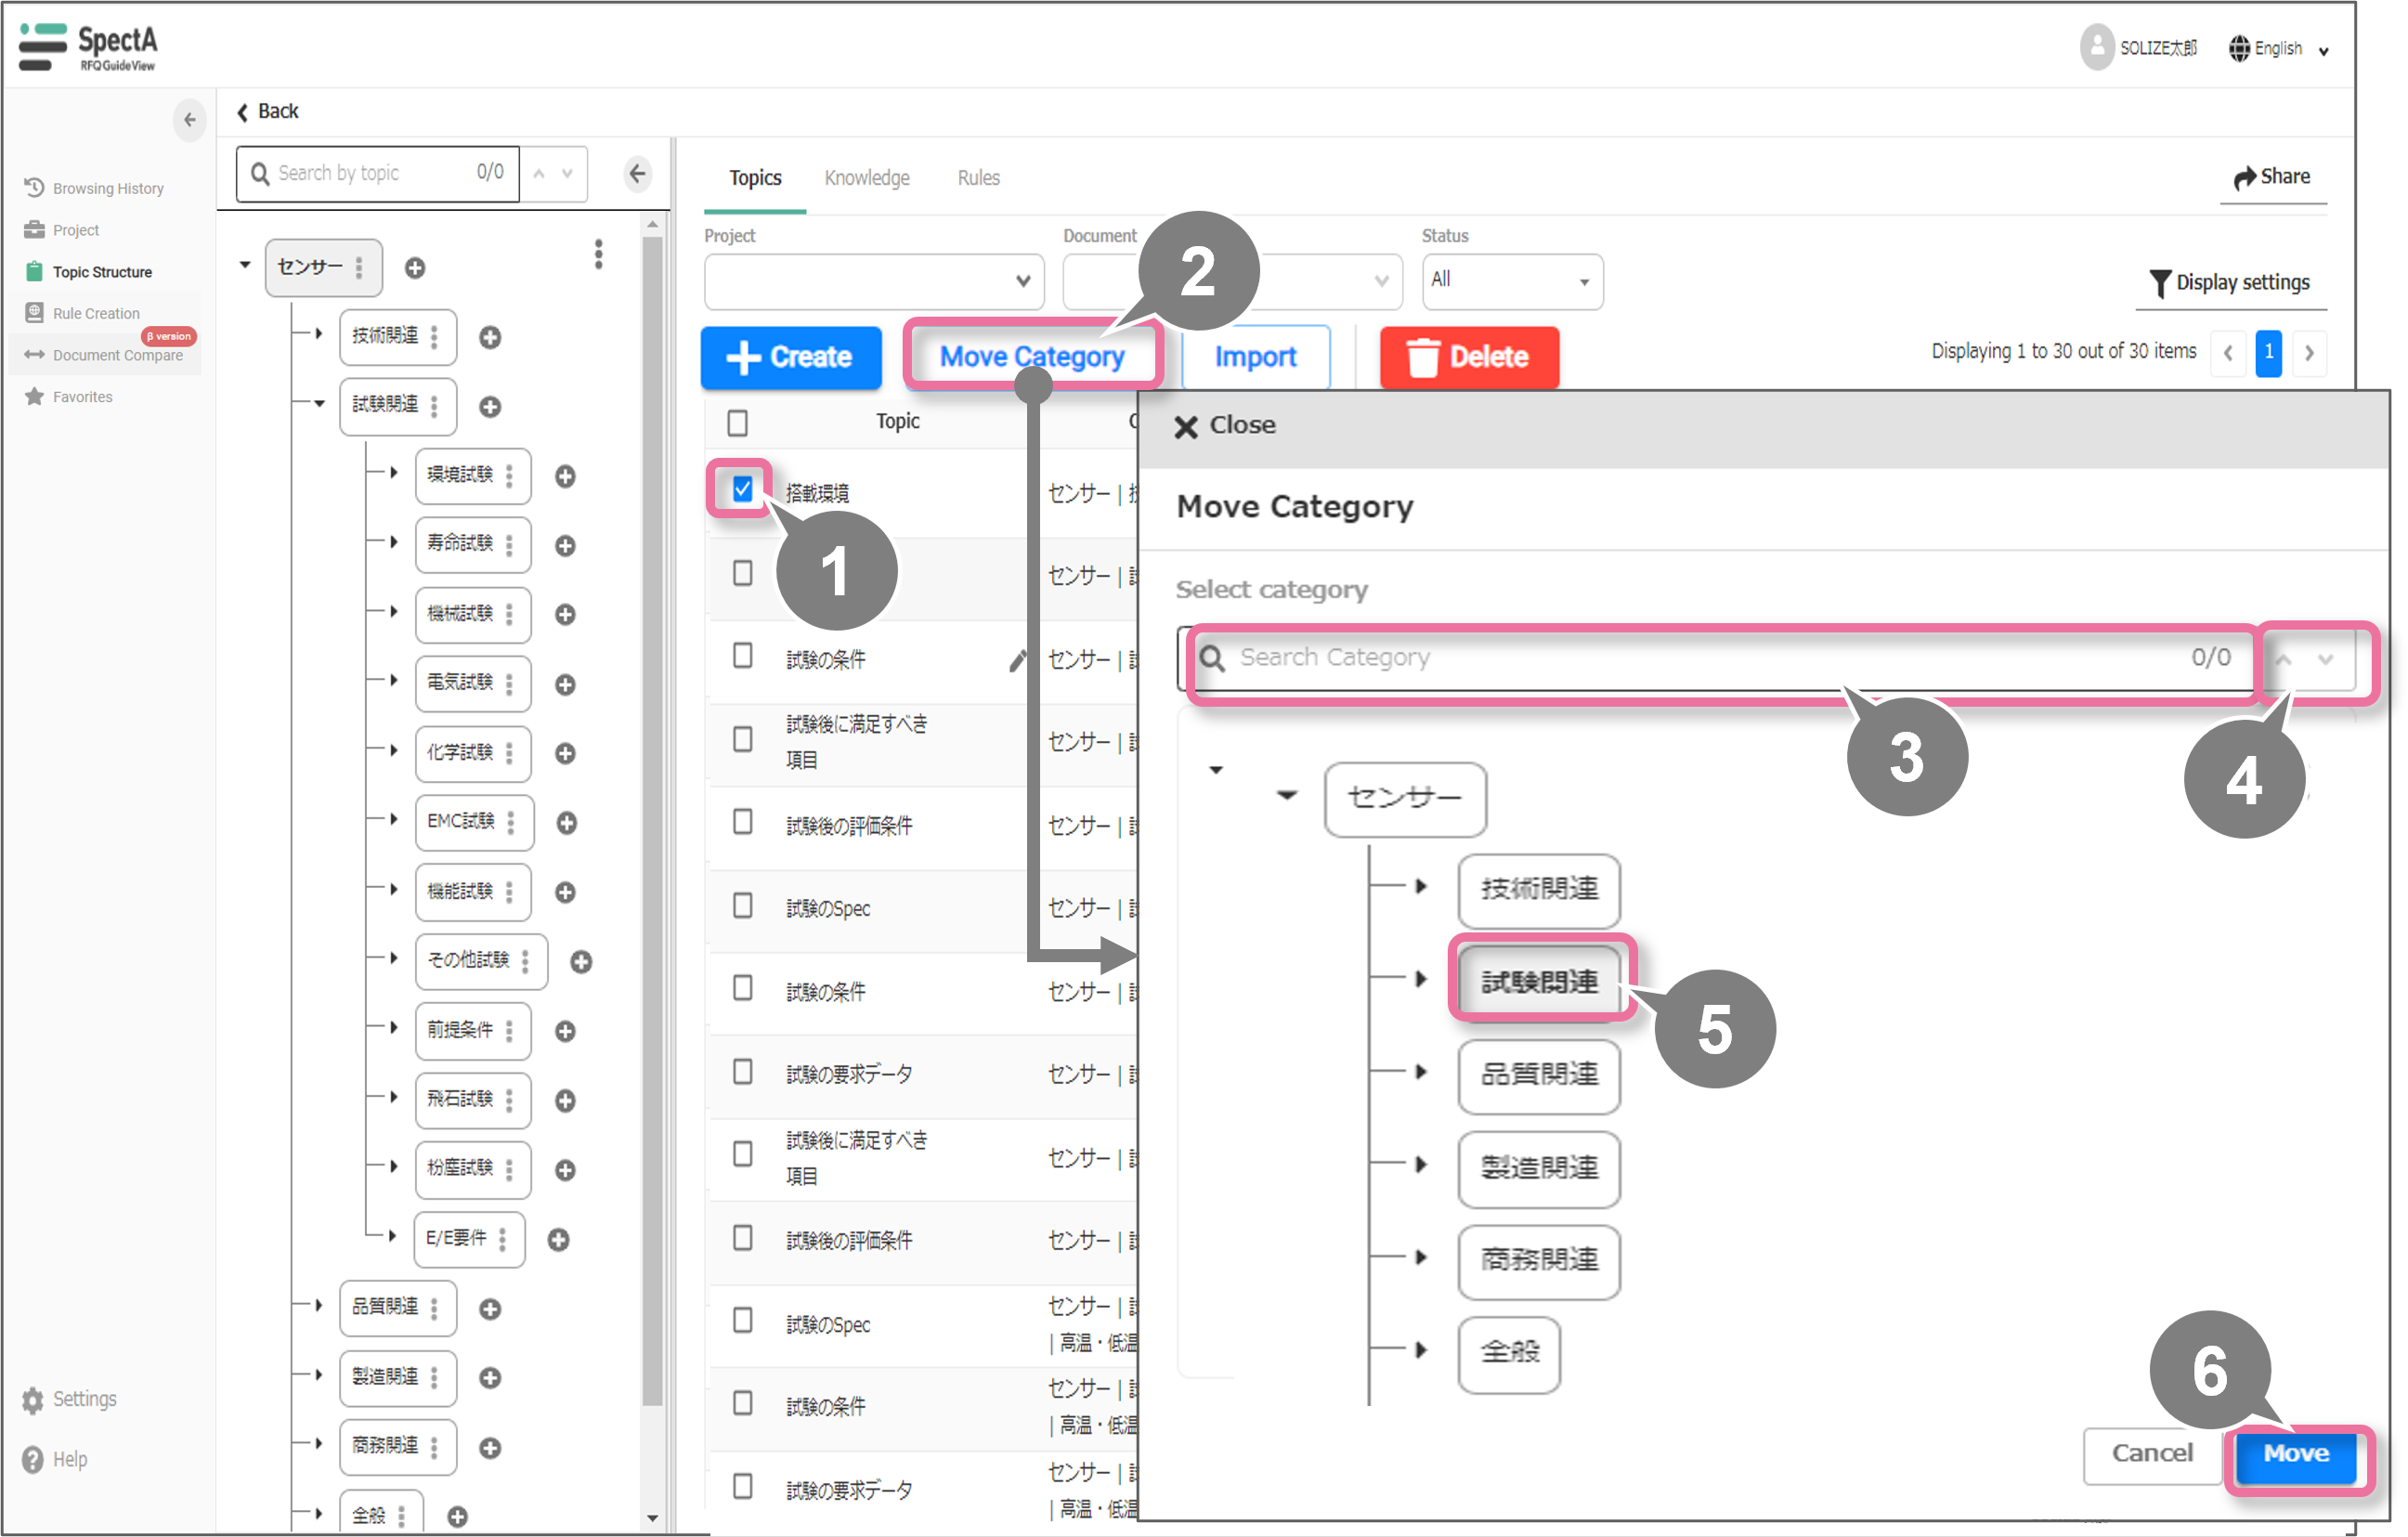This screenshot has height=1537, width=2408.
Task: Collapse the 試験関連 node in left tree
Action: pos(319,404)
